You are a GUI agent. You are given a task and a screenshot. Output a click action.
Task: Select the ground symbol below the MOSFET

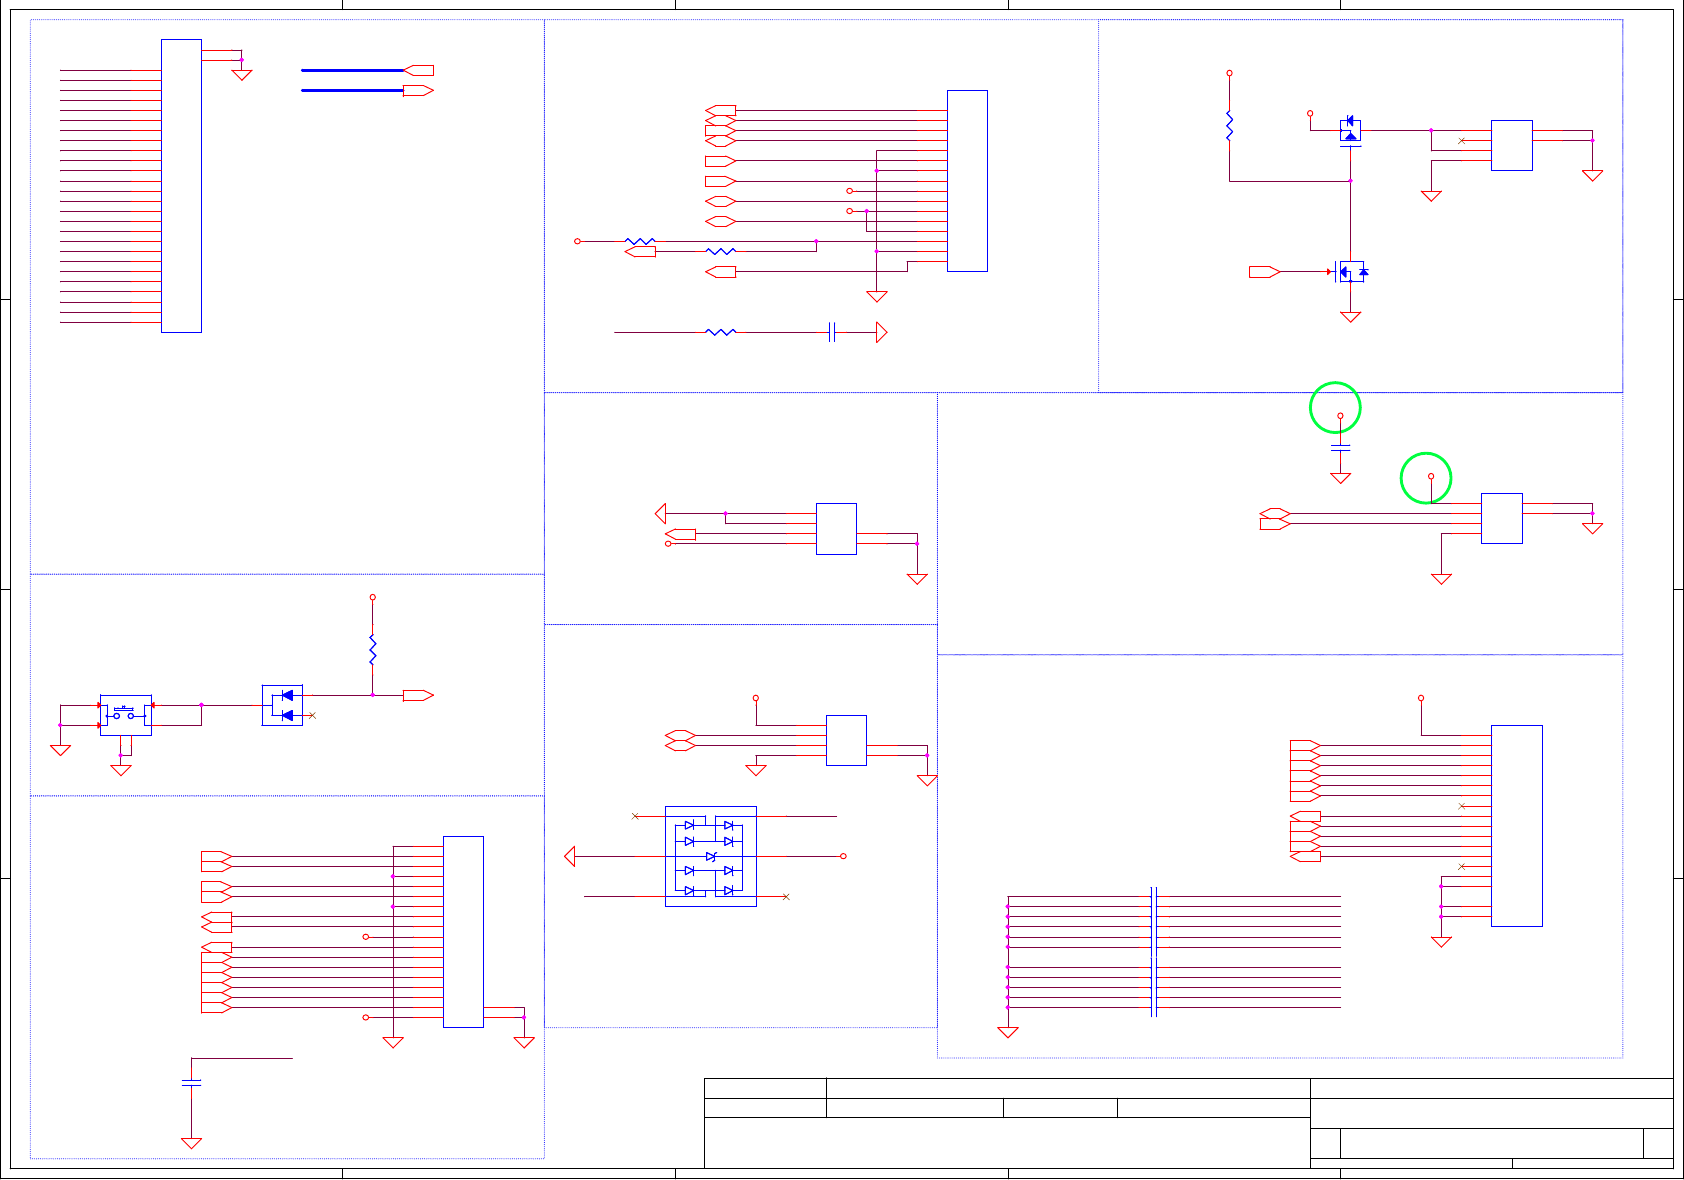[1350, 317]
